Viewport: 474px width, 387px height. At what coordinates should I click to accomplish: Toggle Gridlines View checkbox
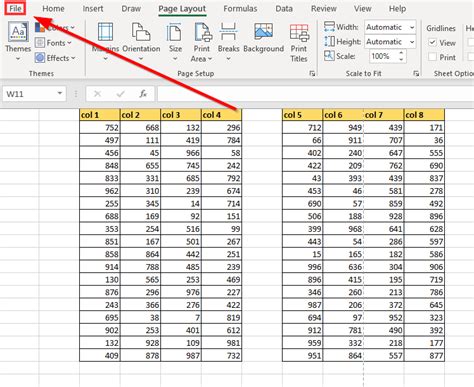tap(432, 42)
